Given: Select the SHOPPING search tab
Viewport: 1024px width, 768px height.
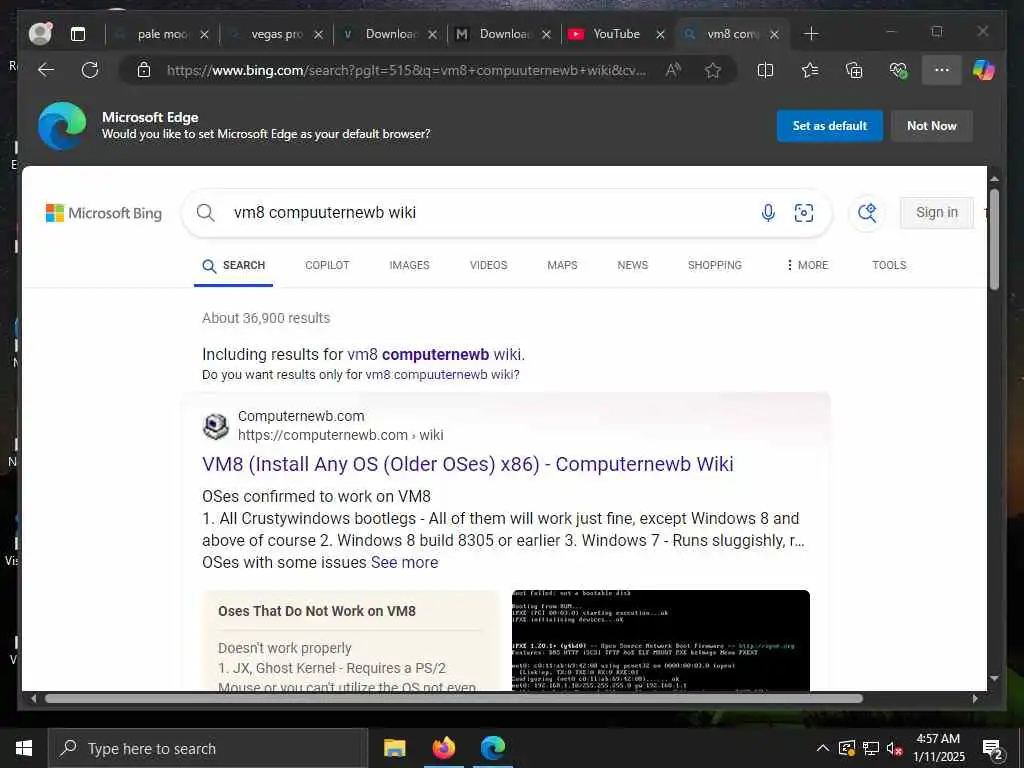Looking at the screenshot, I should [x=714, y=265].
